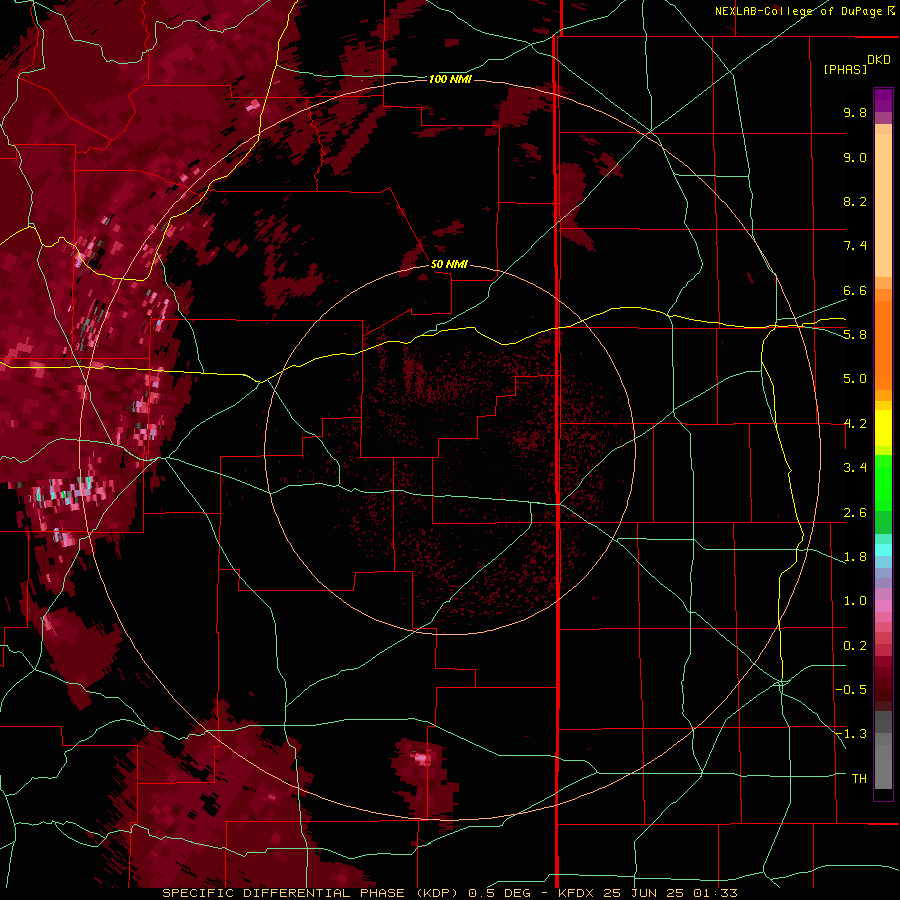Image resolution: width=900 pixels, height=900 pixels.
Task: Click the 100 NMI range ring label
Action: point(450,79)
